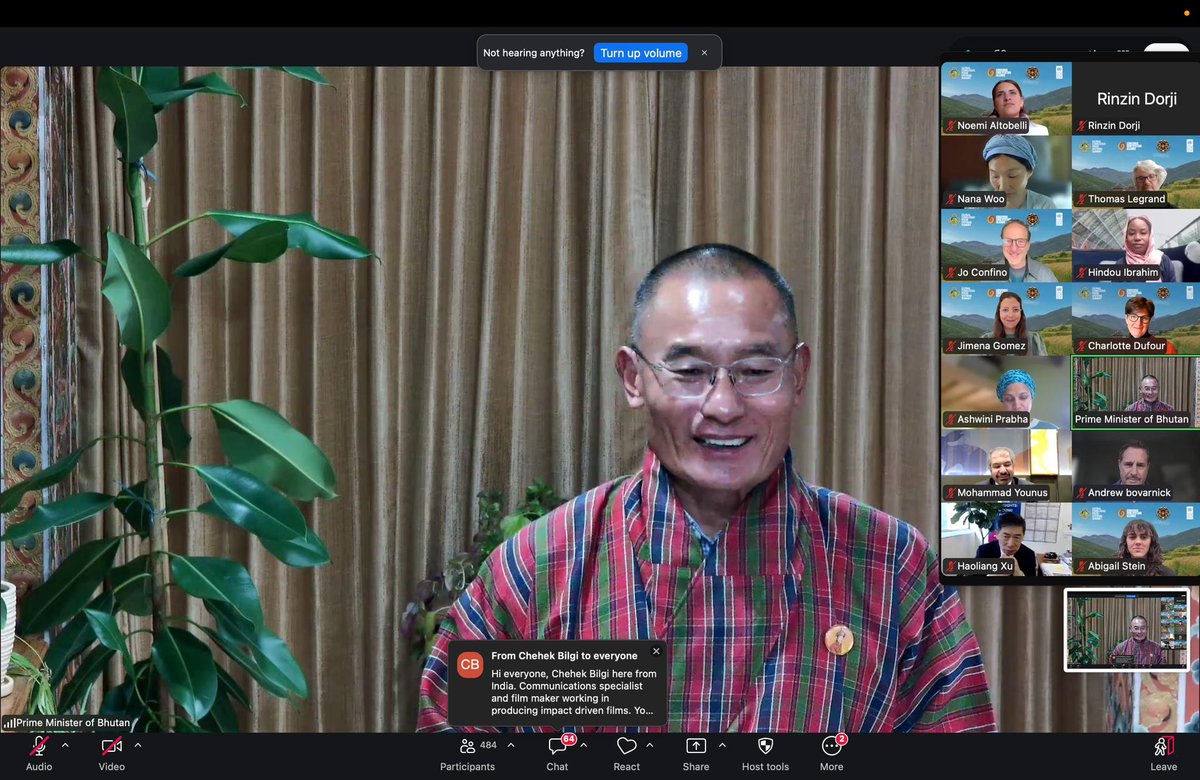This screenshot has height=780, width=1200.
Task: Select Jo Confino video tile
Action: coord(1006,245)
